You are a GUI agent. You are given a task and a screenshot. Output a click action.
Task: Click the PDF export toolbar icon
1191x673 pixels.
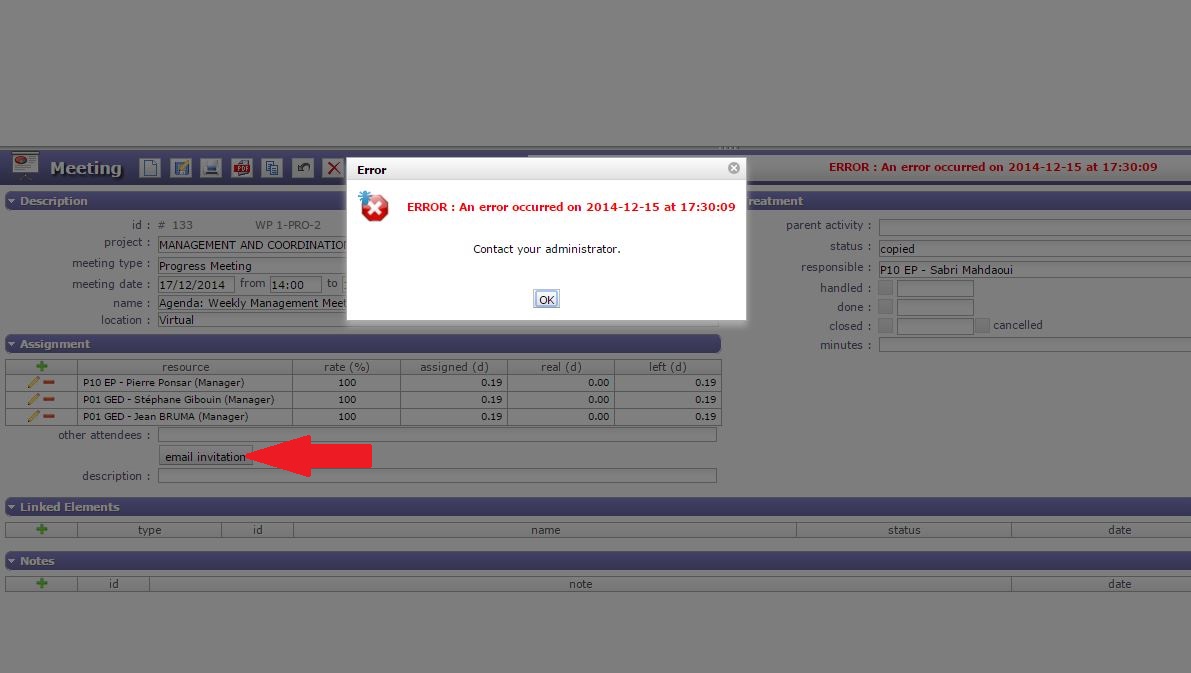(242, 168)
